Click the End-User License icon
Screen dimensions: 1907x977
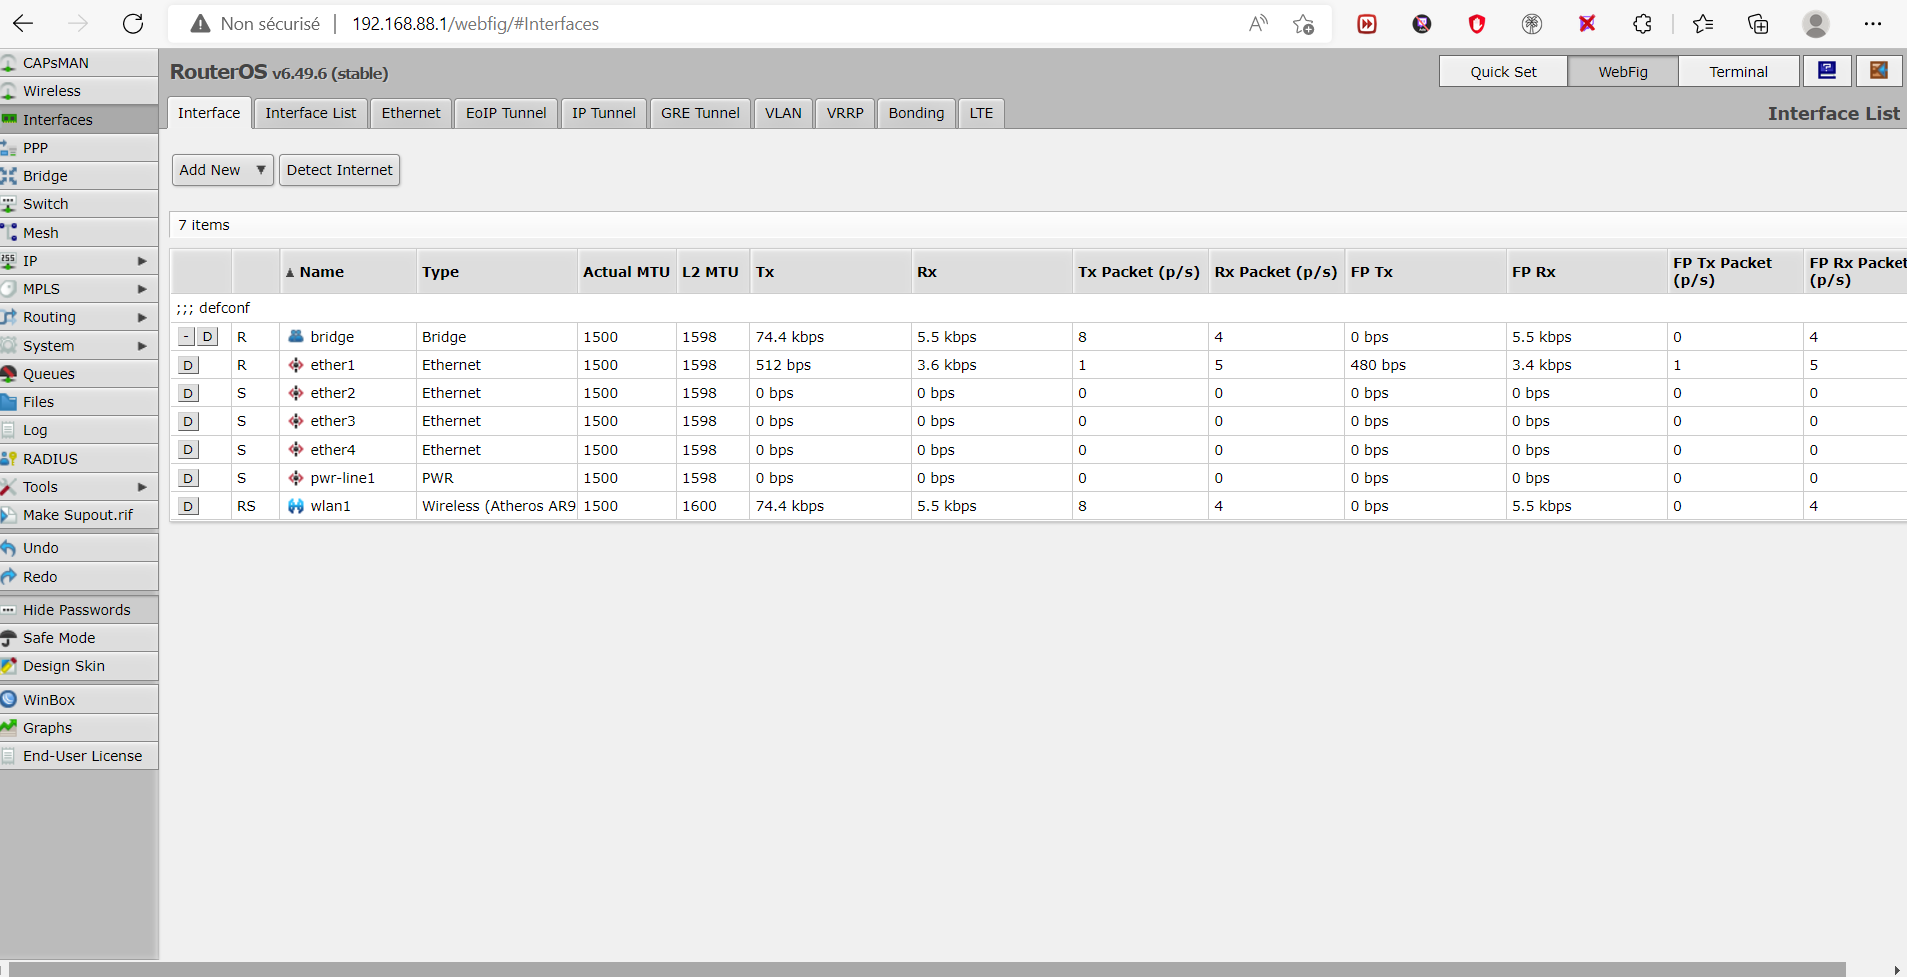tap(9, 756)
